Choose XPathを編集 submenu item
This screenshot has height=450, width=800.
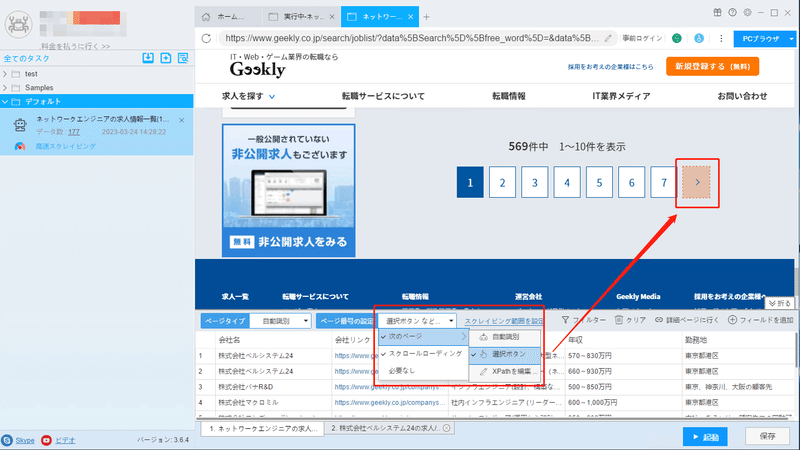pyautogui.click(x=505, y=371)
